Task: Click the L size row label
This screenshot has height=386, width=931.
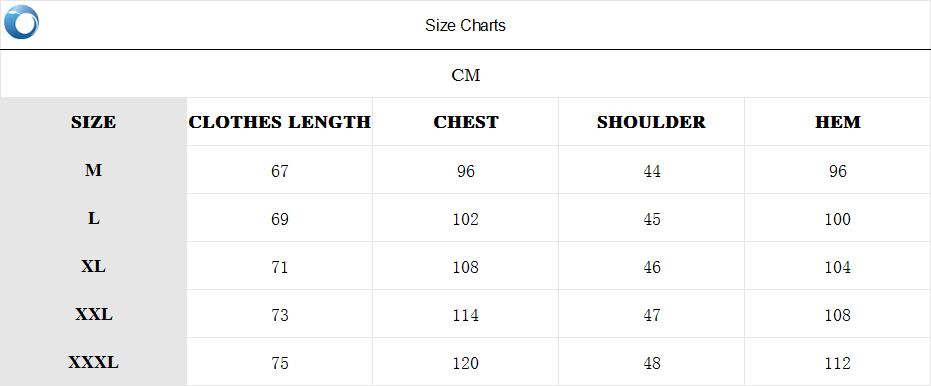Action: point(93,219)
